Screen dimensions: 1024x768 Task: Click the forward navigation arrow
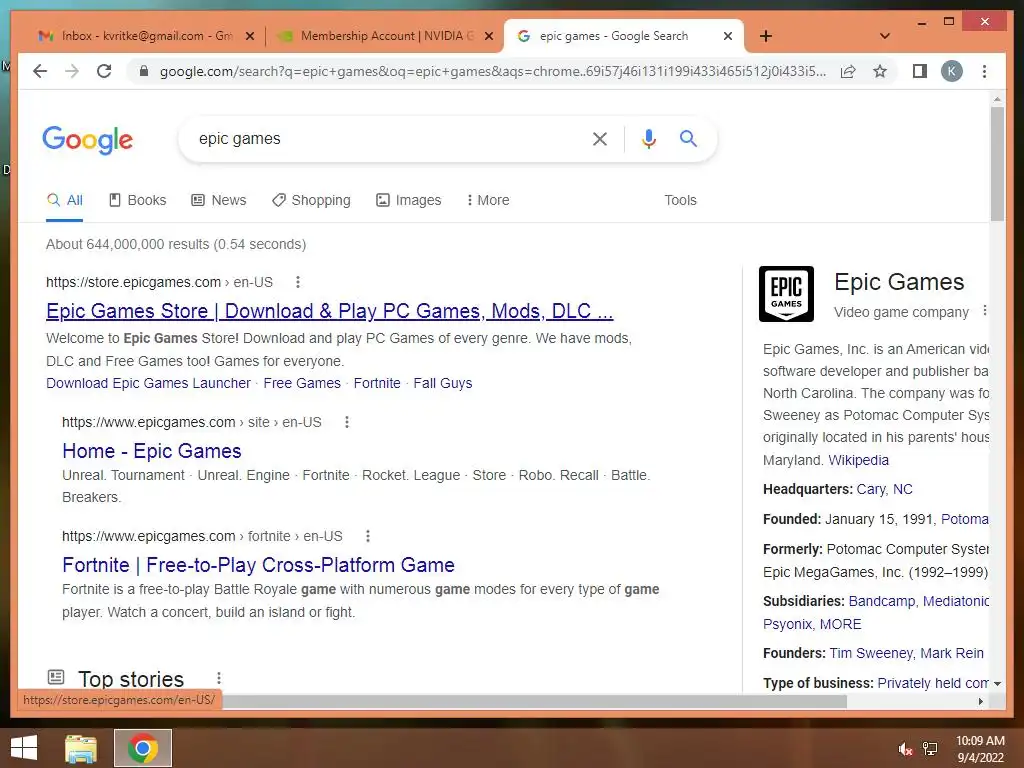pyautogui.click(x=72, y=71)
